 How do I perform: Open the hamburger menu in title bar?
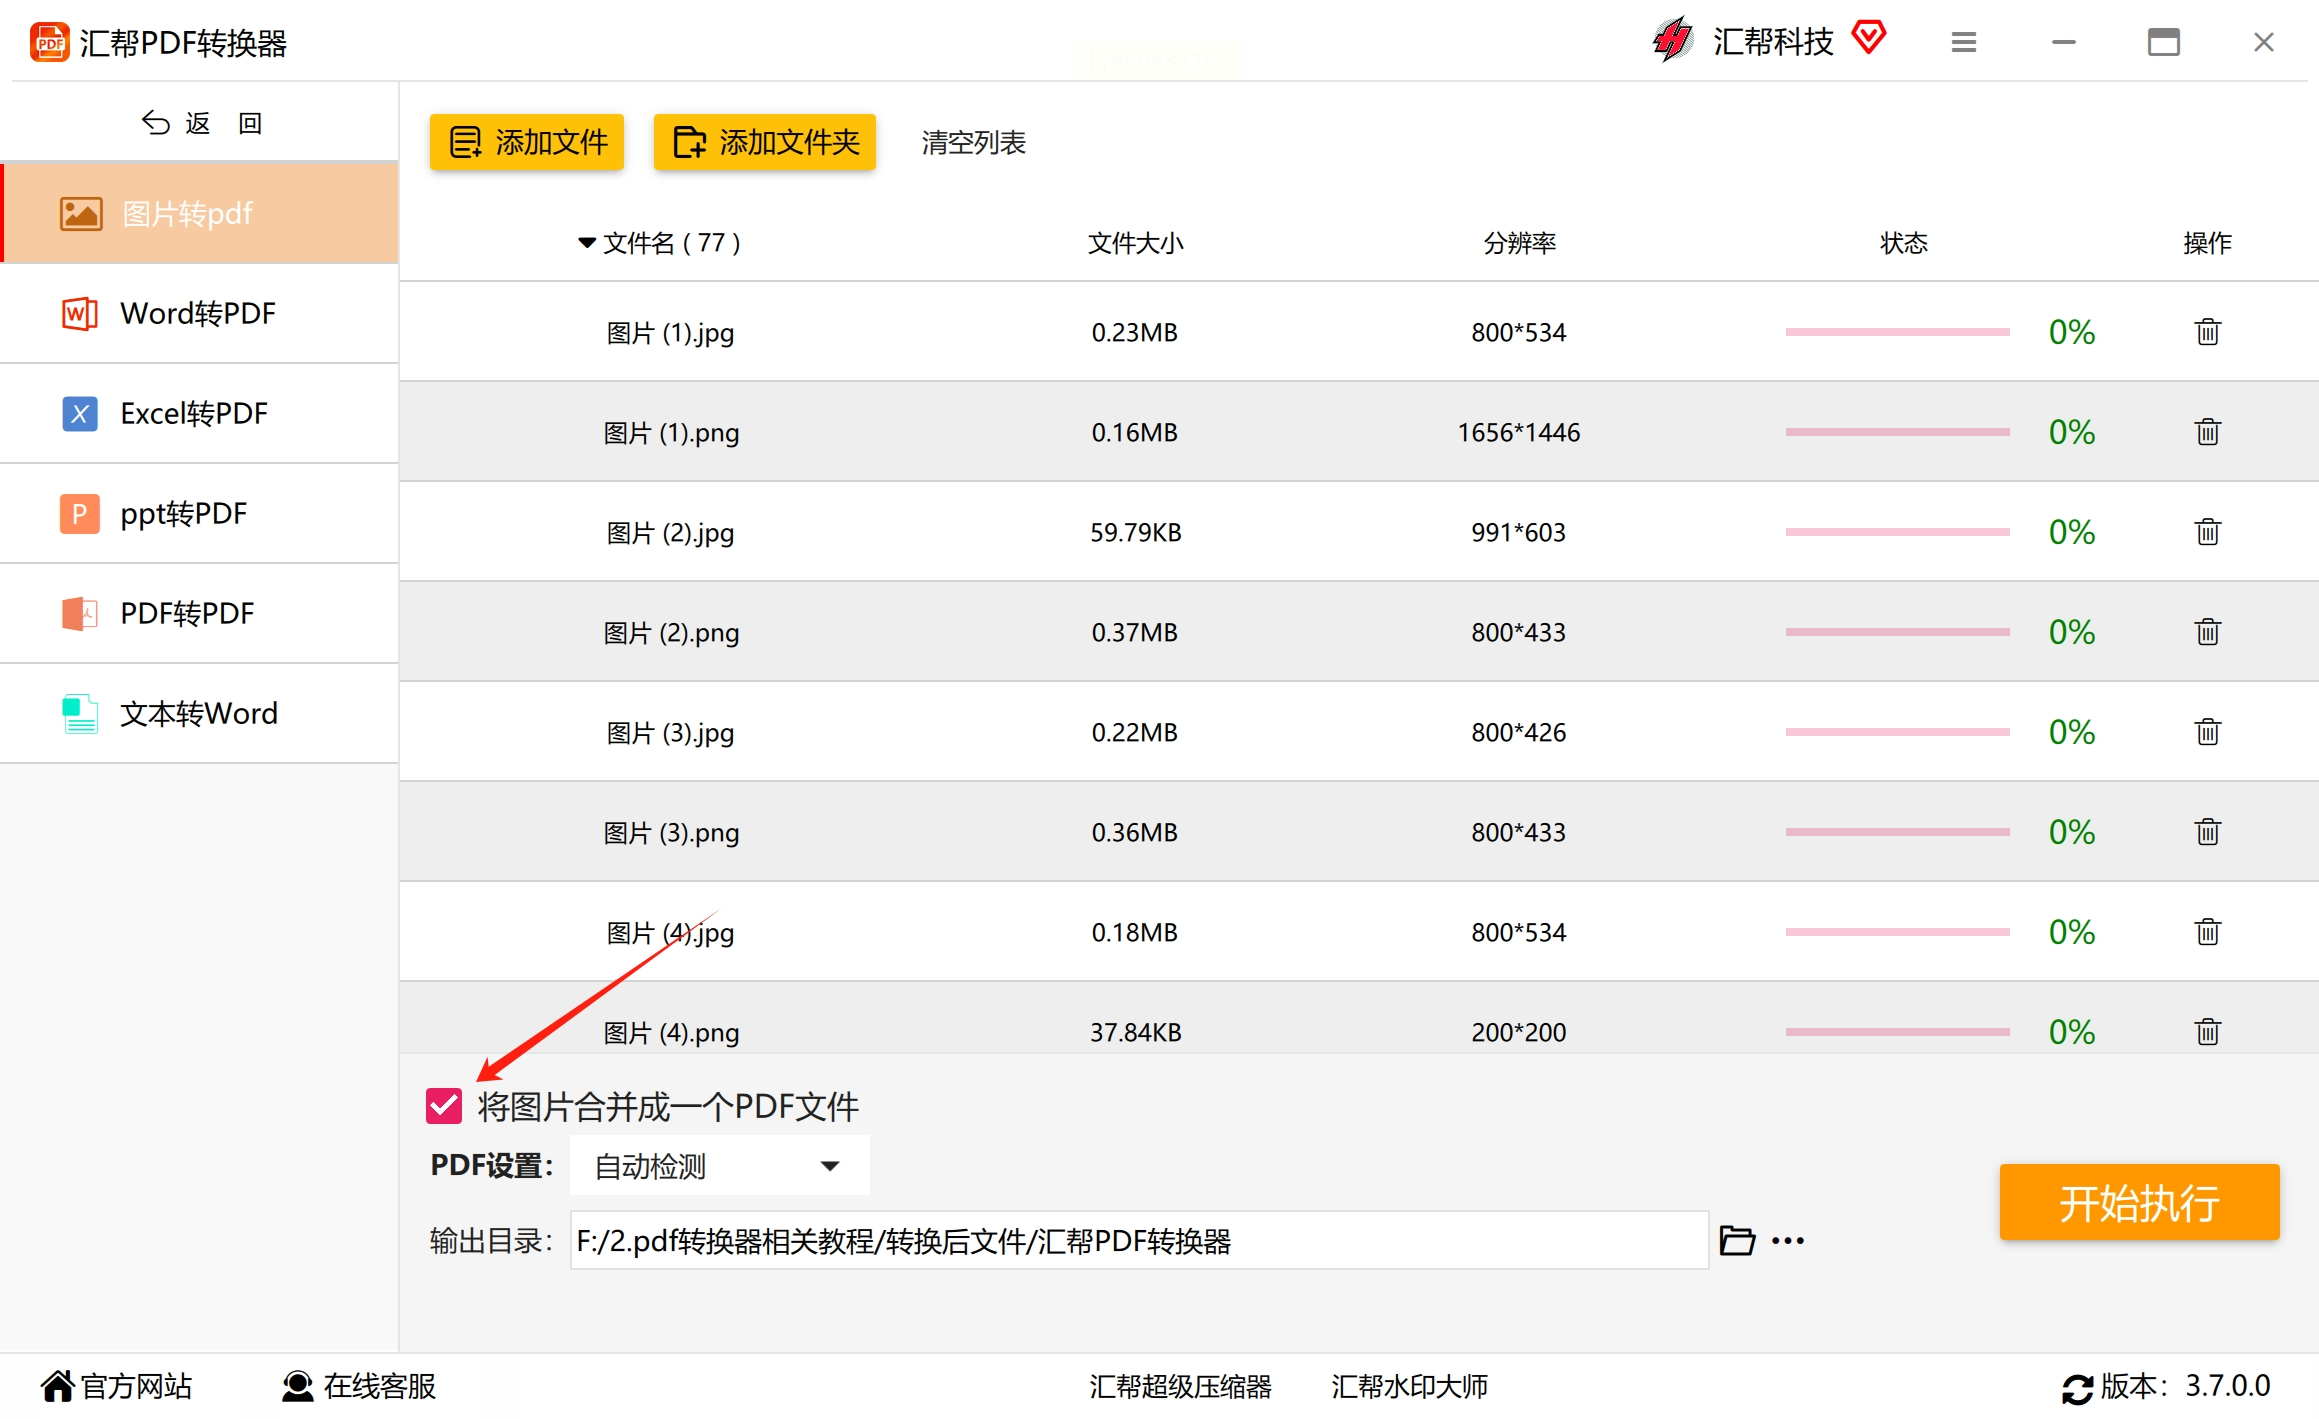pos(1963,42)
